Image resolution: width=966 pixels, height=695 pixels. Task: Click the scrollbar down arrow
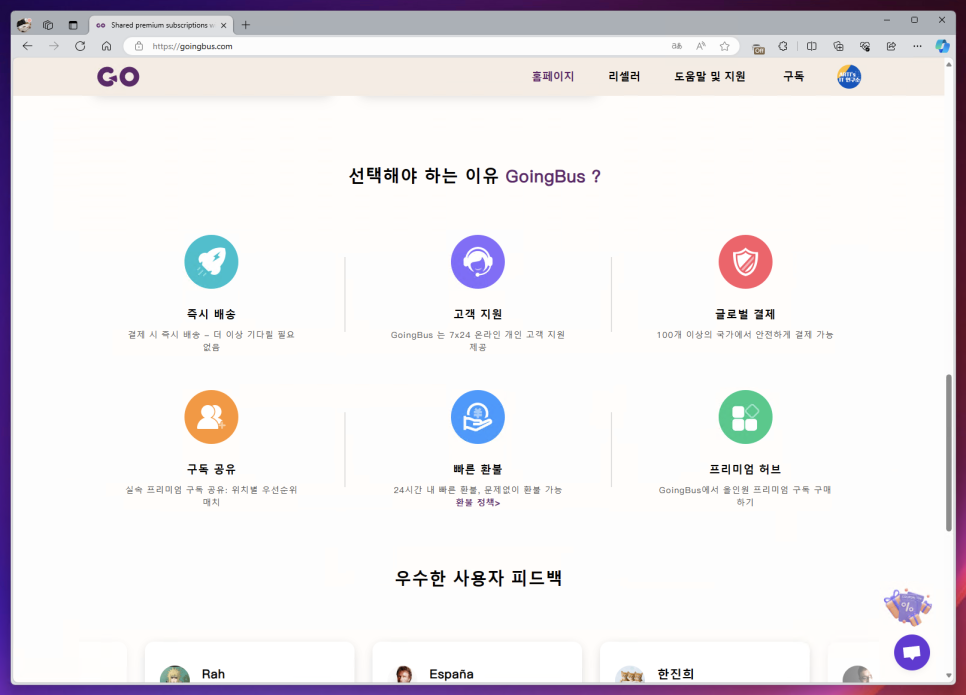pyautogui.click(x=949, y=676)
